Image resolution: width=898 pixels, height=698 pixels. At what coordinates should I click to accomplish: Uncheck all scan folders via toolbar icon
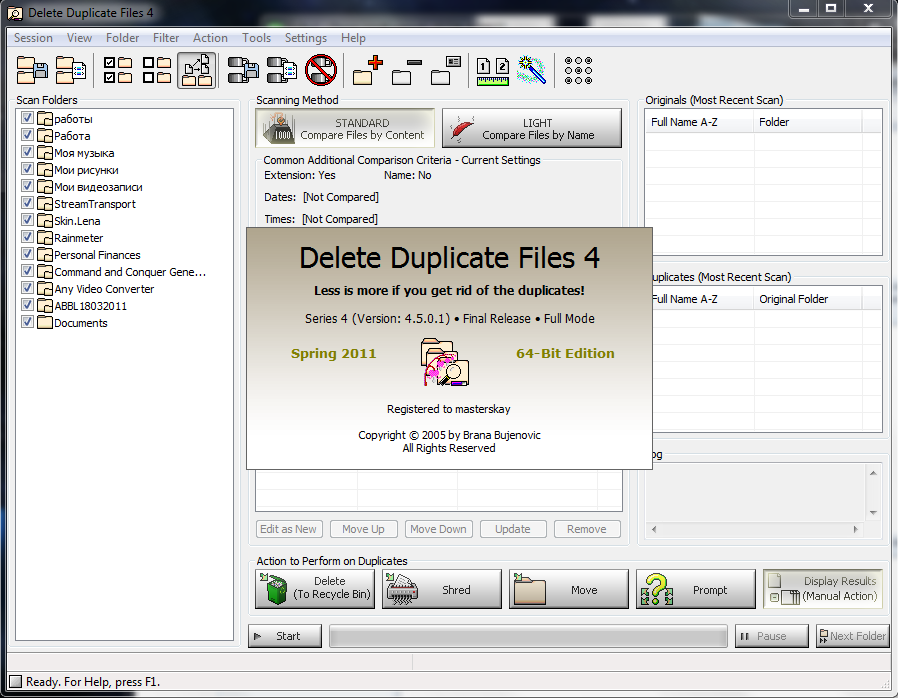157,70
